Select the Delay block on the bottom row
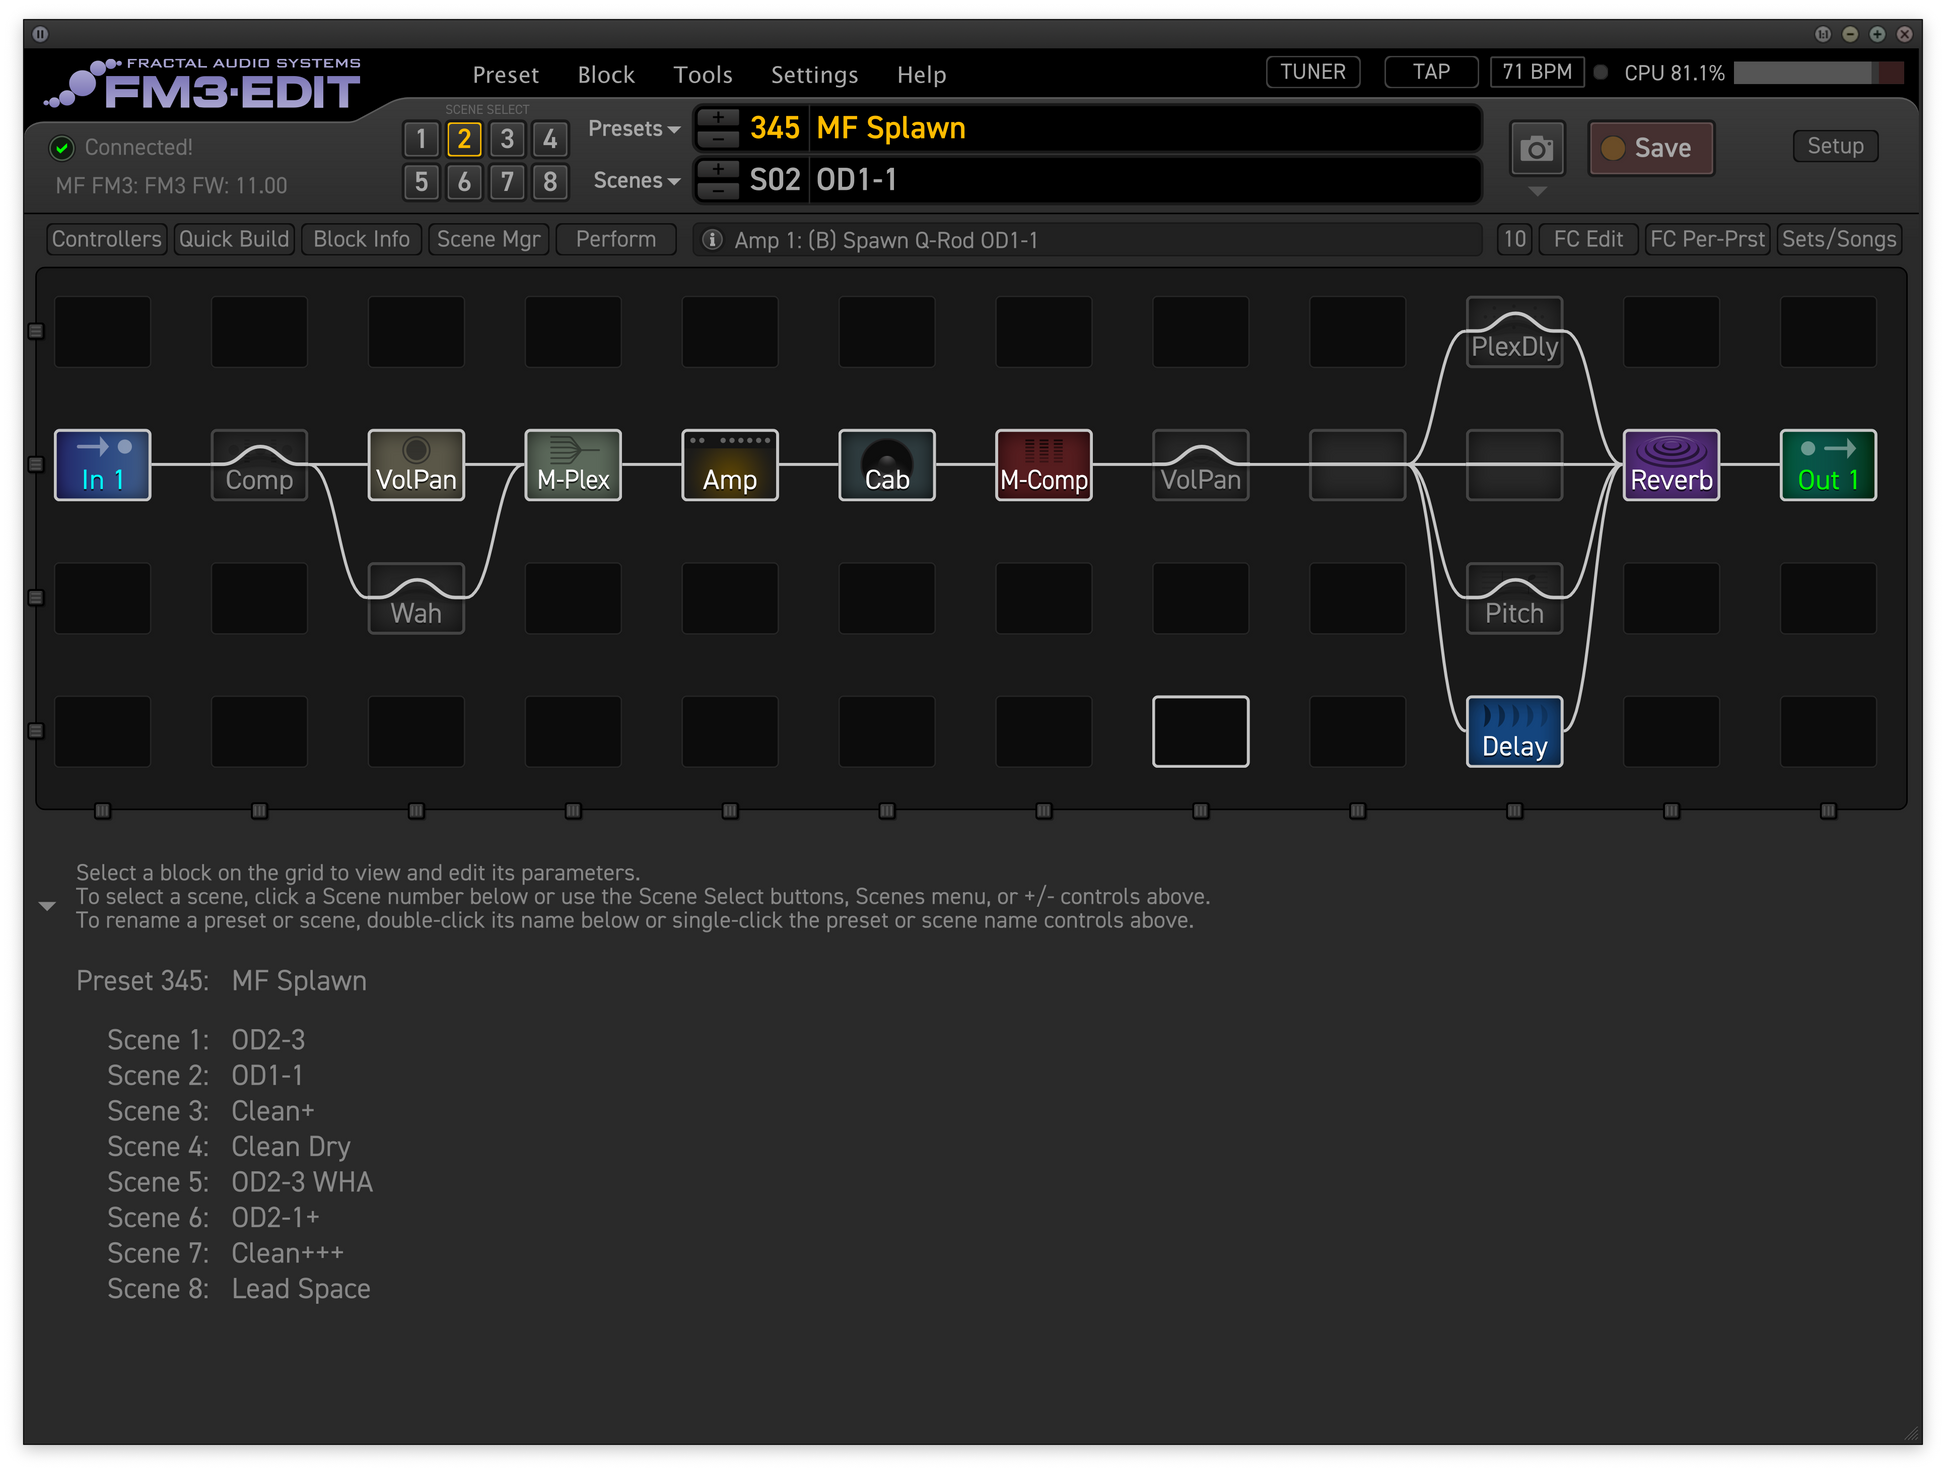 point(1513,732)
